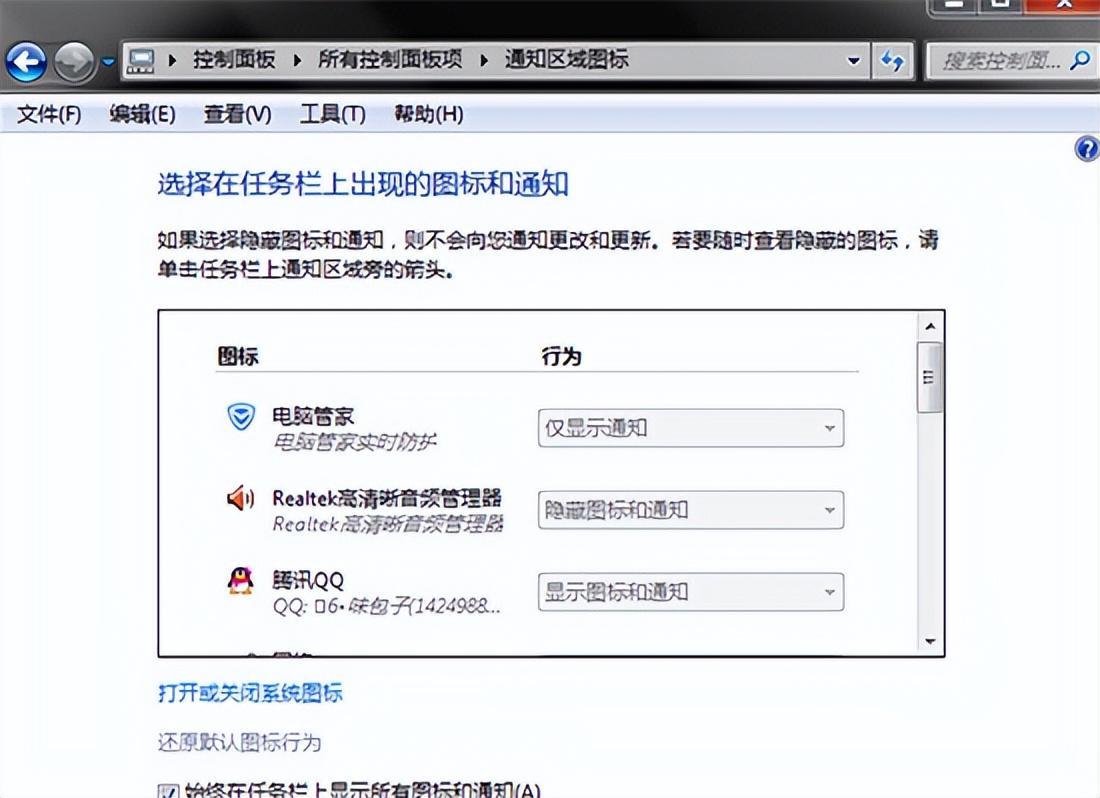This screenshot has width=1100, height=798.
Task: Open the 编辑(E) menu
Action: 142,114
